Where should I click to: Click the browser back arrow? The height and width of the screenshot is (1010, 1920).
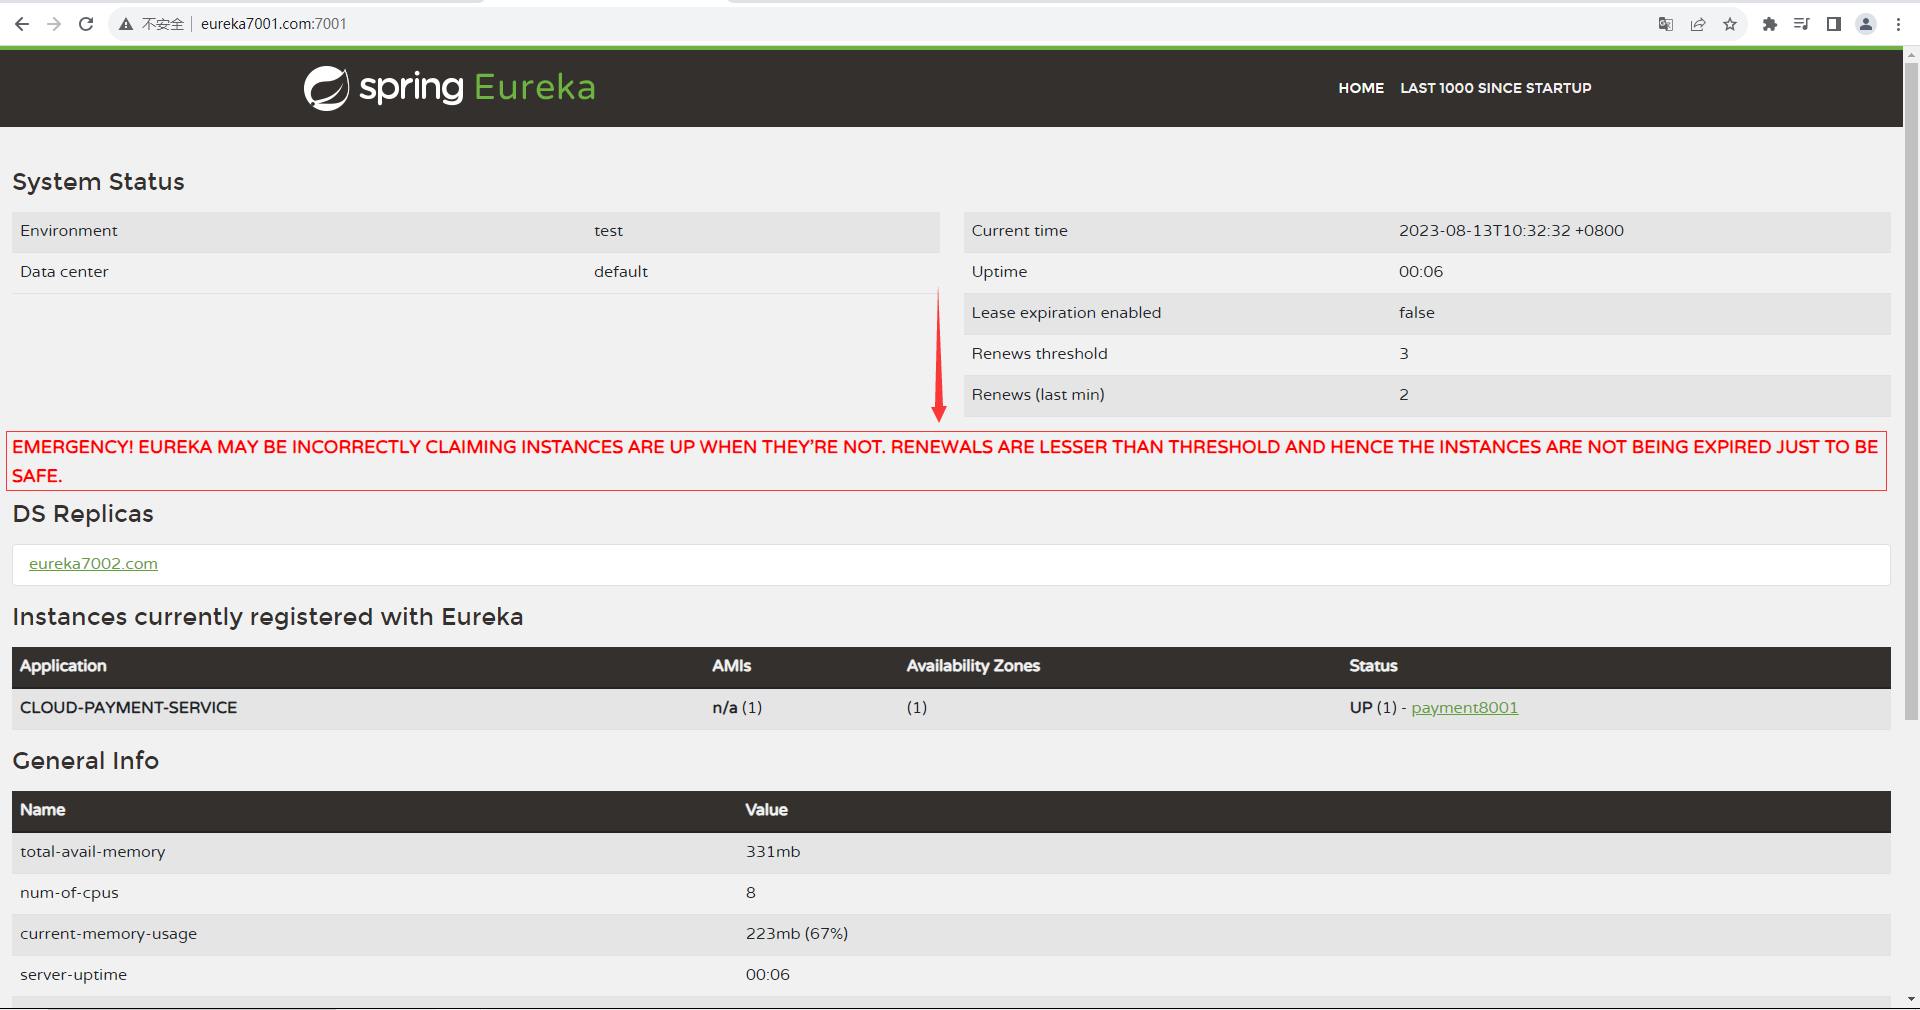coord(22,24)
